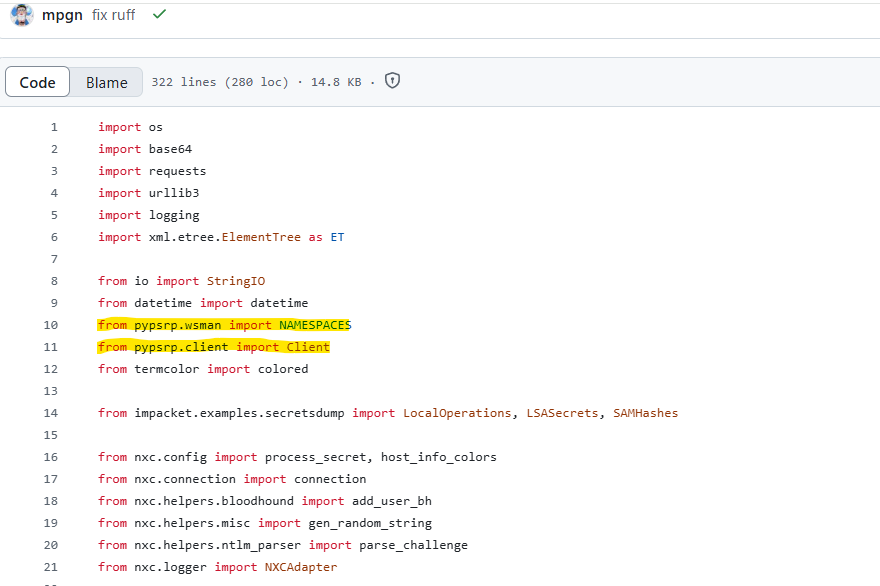This screenshot has width=880, height=586.
Task: Select the Code view tab
Action: 38,82
